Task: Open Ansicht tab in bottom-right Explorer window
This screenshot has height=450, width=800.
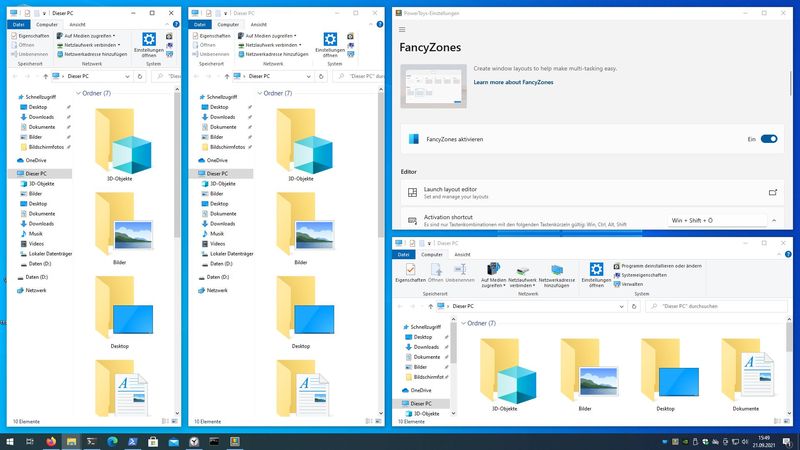Action: pos(462,255)
